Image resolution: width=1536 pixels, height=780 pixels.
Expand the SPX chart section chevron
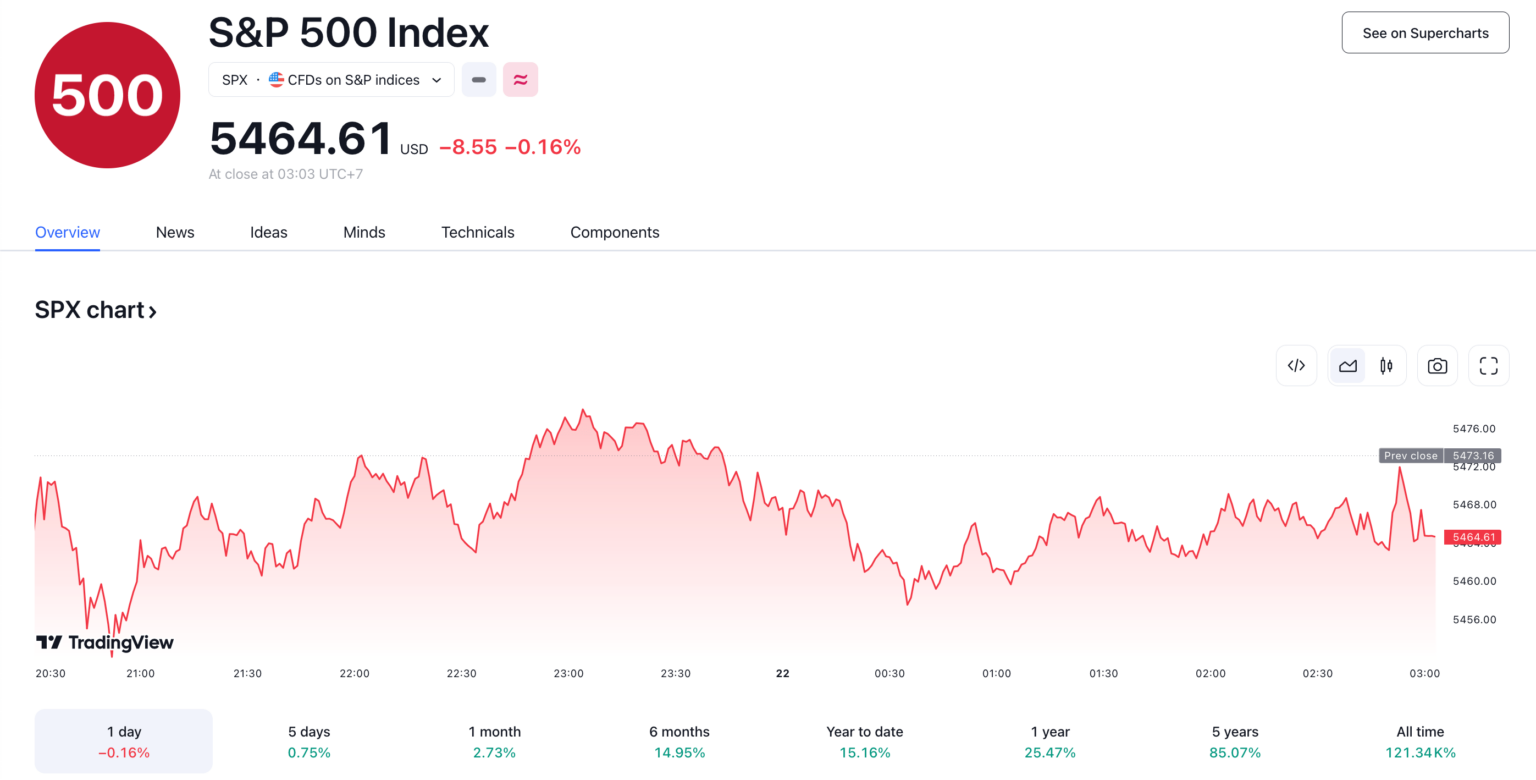153,311
